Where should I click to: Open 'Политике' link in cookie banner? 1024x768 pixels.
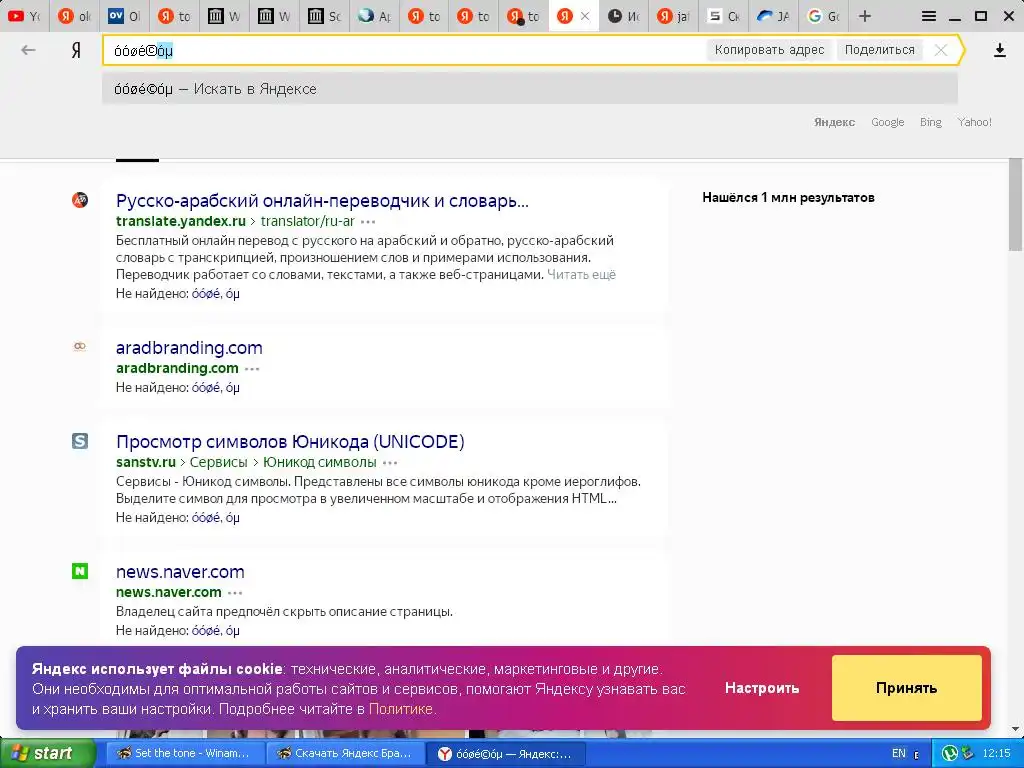point(400,709)
